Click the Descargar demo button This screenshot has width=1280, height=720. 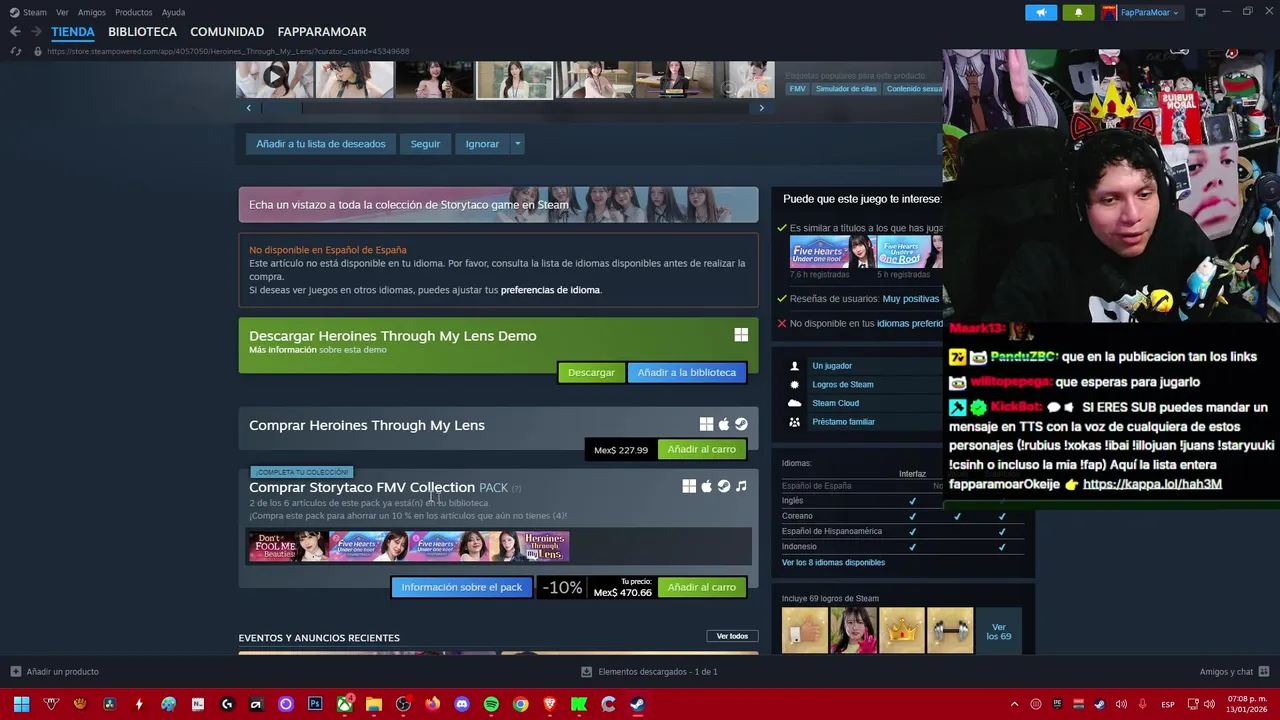591,373
